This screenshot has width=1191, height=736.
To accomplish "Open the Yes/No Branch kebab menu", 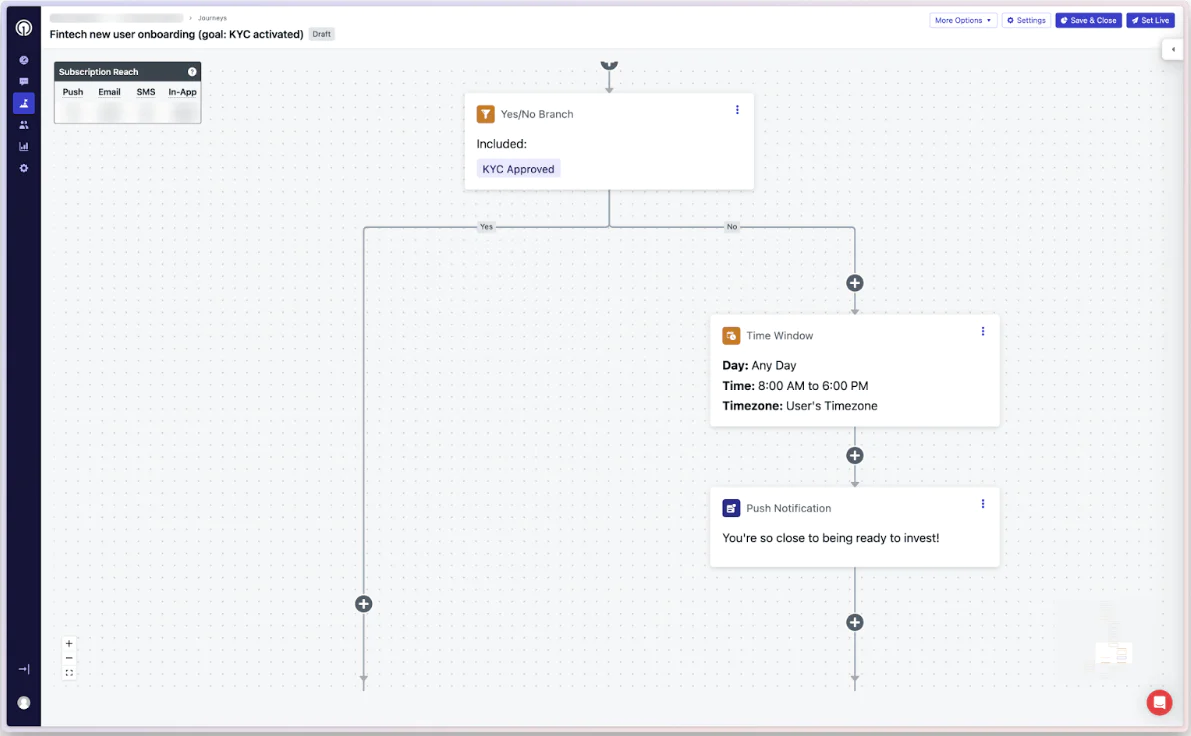I will [737, 110].
